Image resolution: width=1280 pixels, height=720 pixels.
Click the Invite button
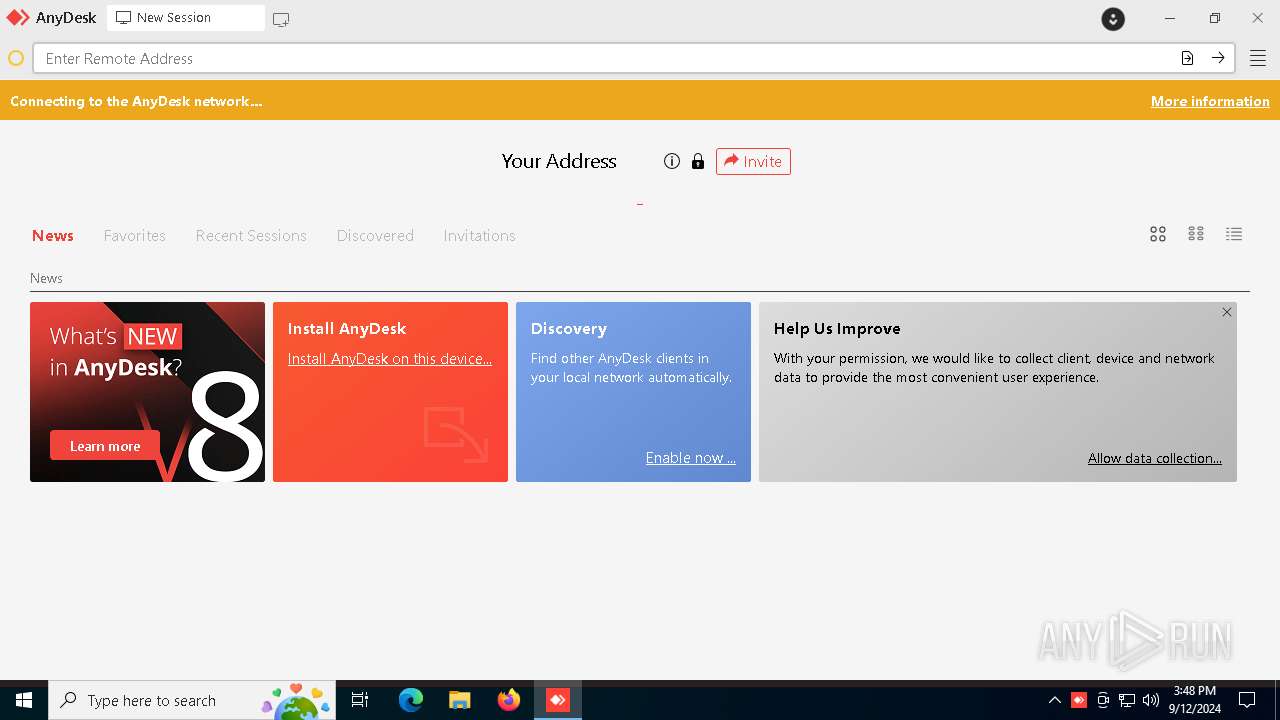(753, 161)
